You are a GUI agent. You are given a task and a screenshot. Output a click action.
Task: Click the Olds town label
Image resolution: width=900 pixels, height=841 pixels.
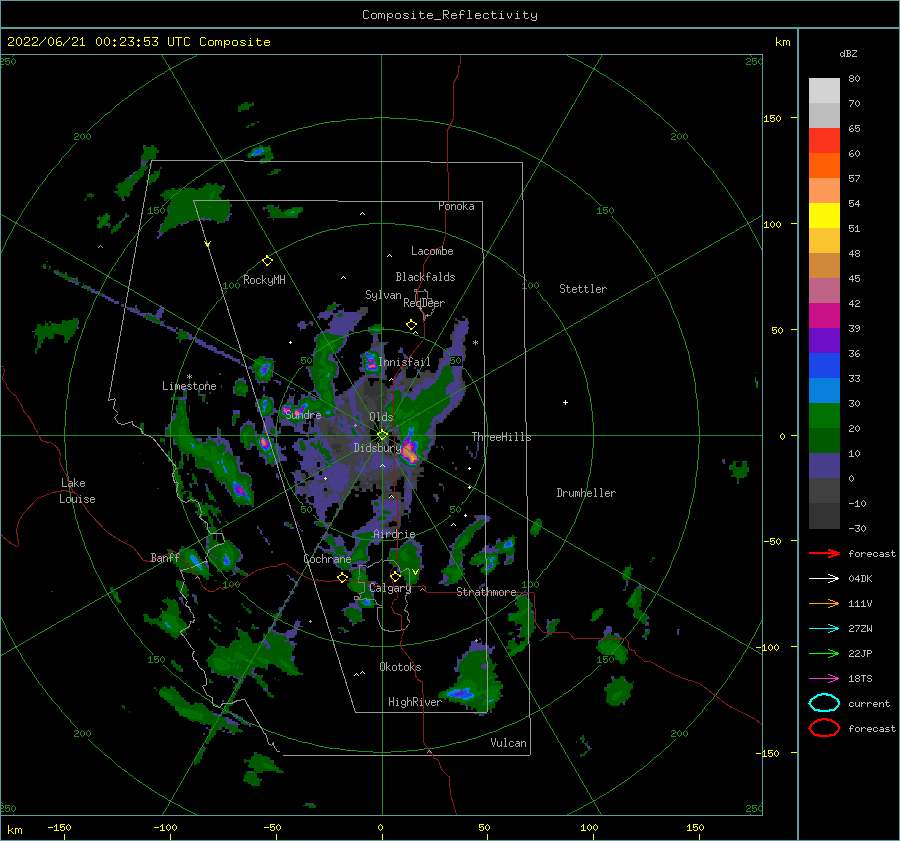pyautogui.click(x=381, y=417)
